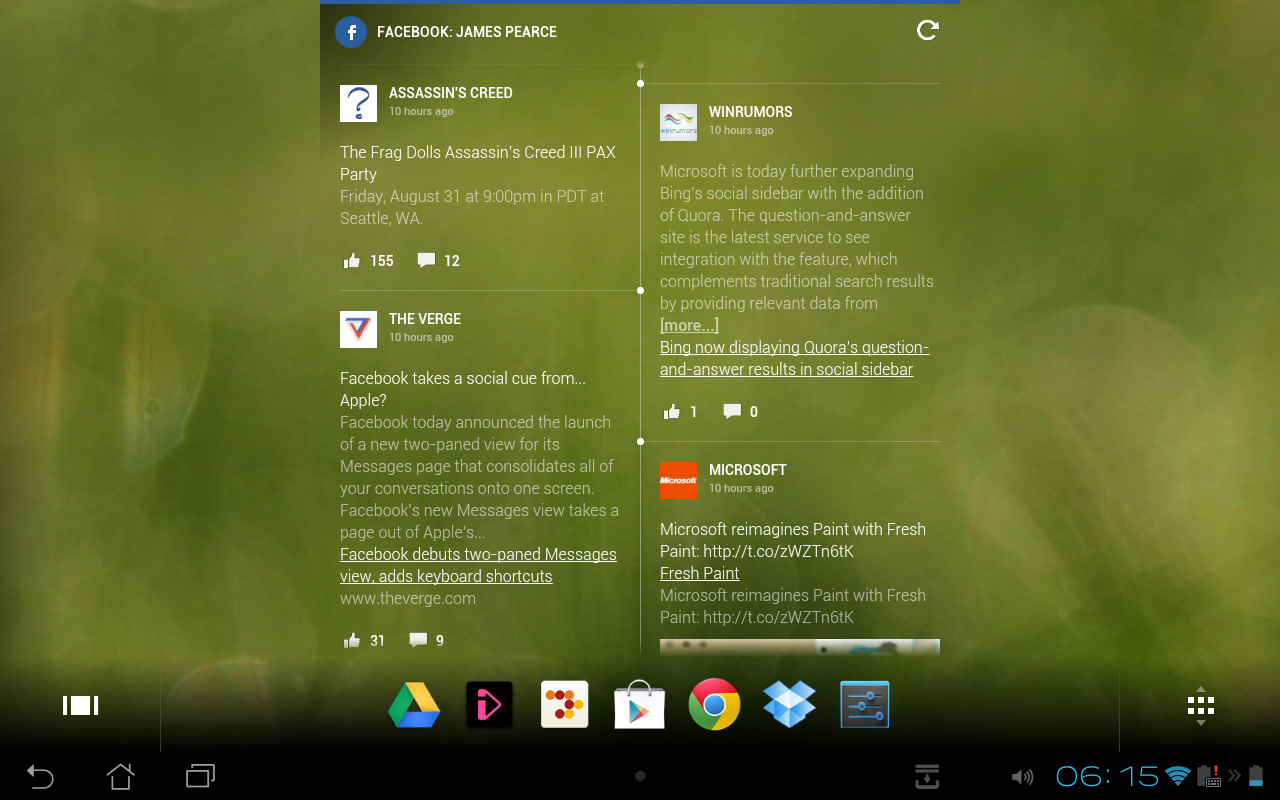Launch Google Drive from the dock

tap(414, 705)
